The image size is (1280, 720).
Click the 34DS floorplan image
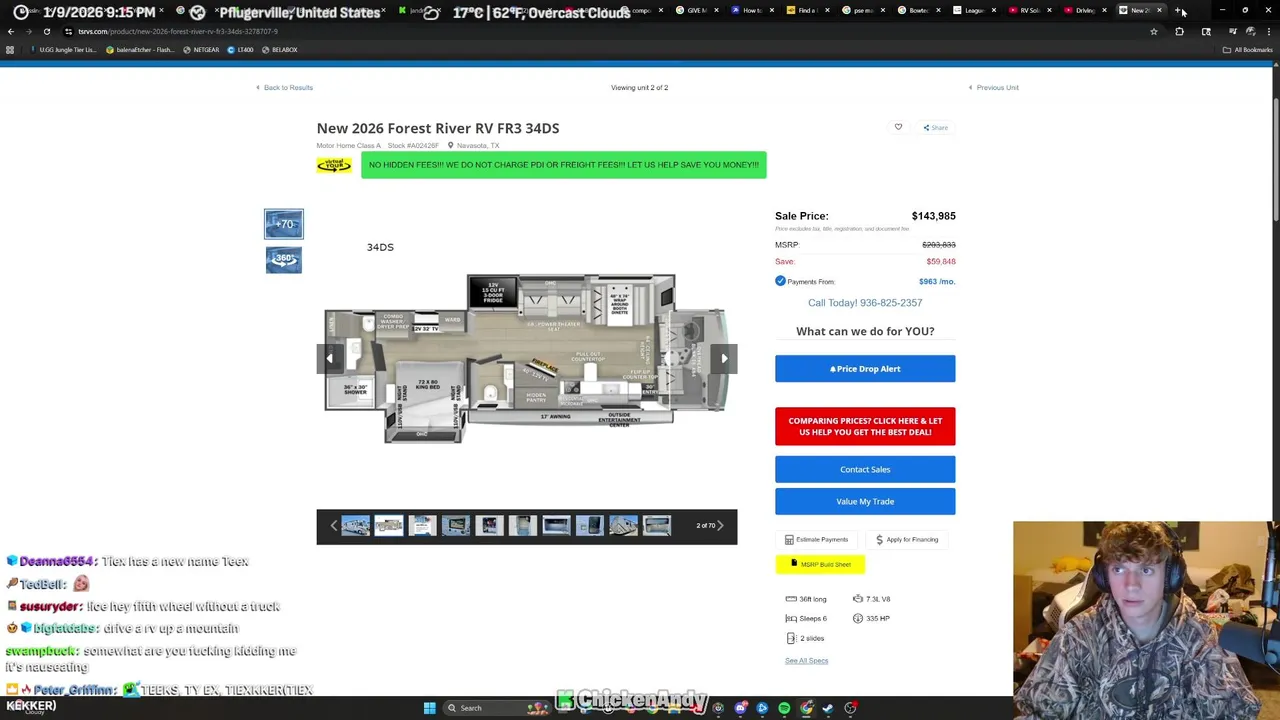coord(527,358)
